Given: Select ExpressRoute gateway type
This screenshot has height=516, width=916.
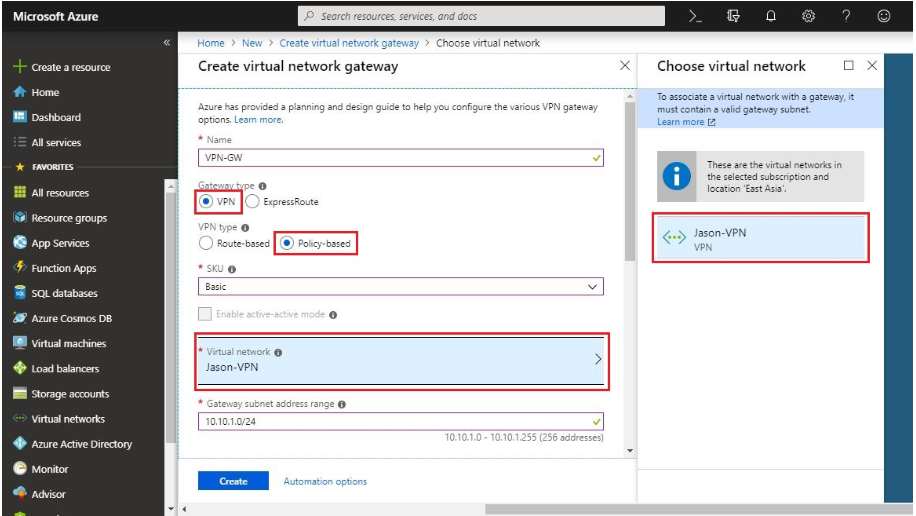Looking at the screenshot, I should pyautogui.click(x=252, y=201).
